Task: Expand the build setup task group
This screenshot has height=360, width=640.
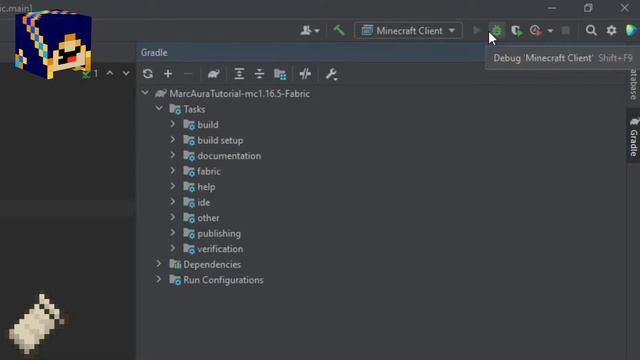Action: [x=173, y=140]
